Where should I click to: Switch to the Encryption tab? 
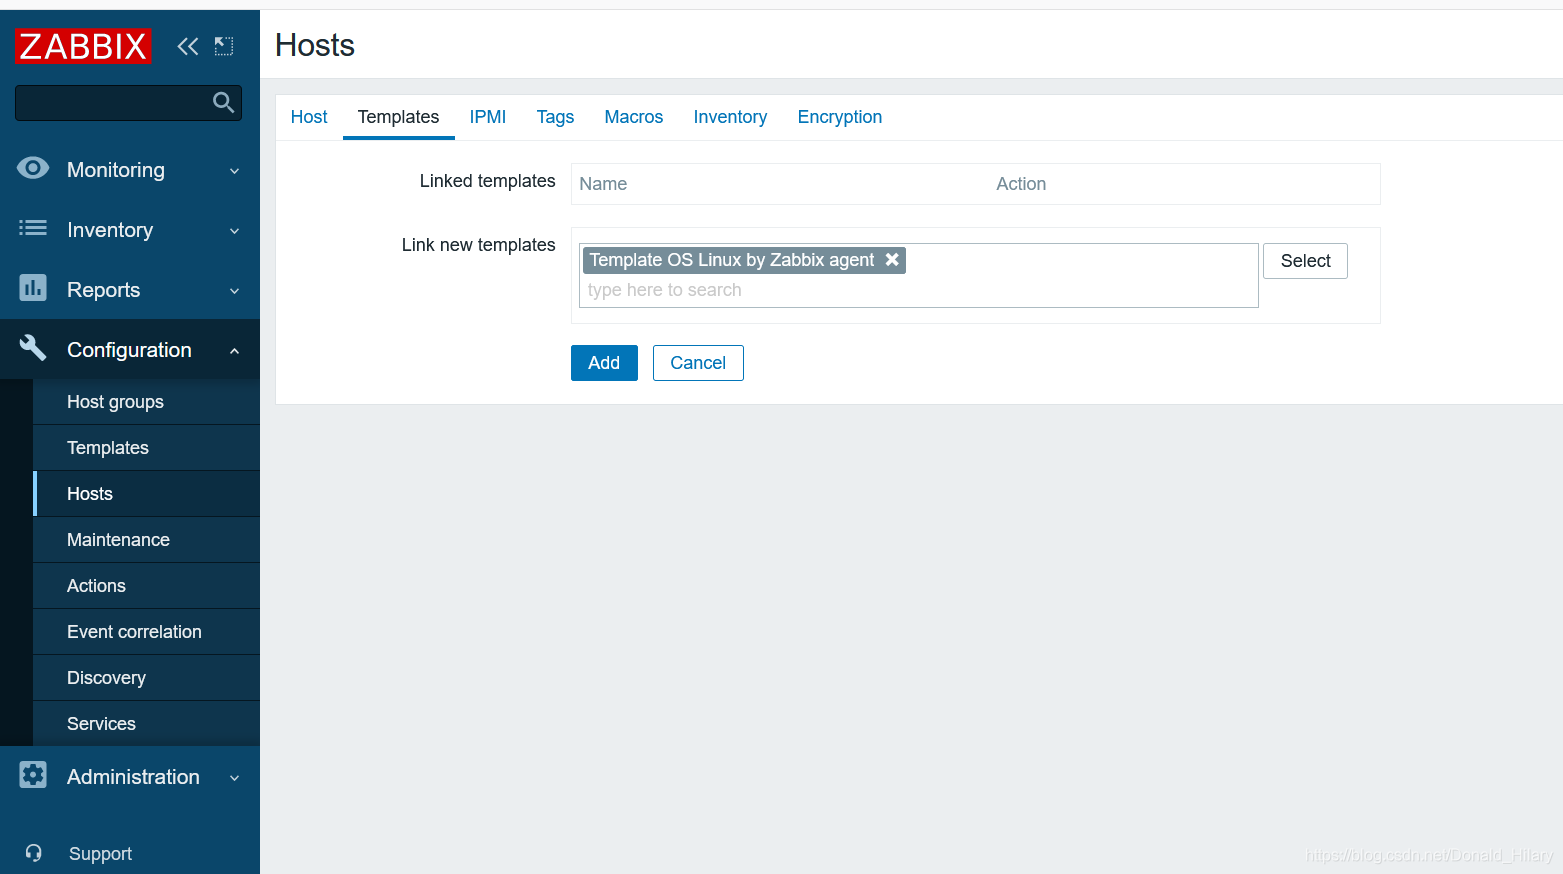pyautogui.click(x=840, y=117)
